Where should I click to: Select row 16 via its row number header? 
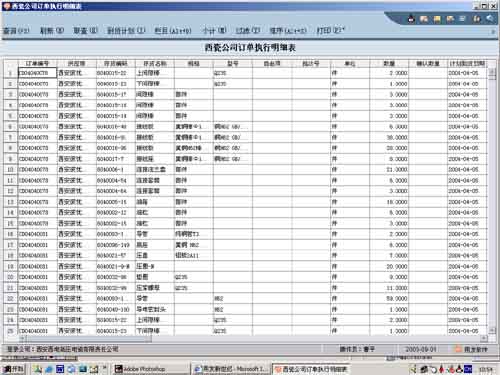click(10, 234)
